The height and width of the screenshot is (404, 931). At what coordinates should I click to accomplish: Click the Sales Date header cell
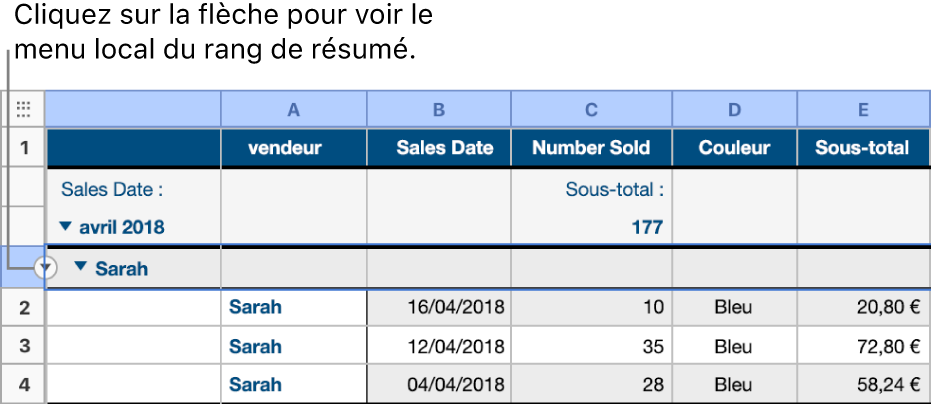click(444, 148)
